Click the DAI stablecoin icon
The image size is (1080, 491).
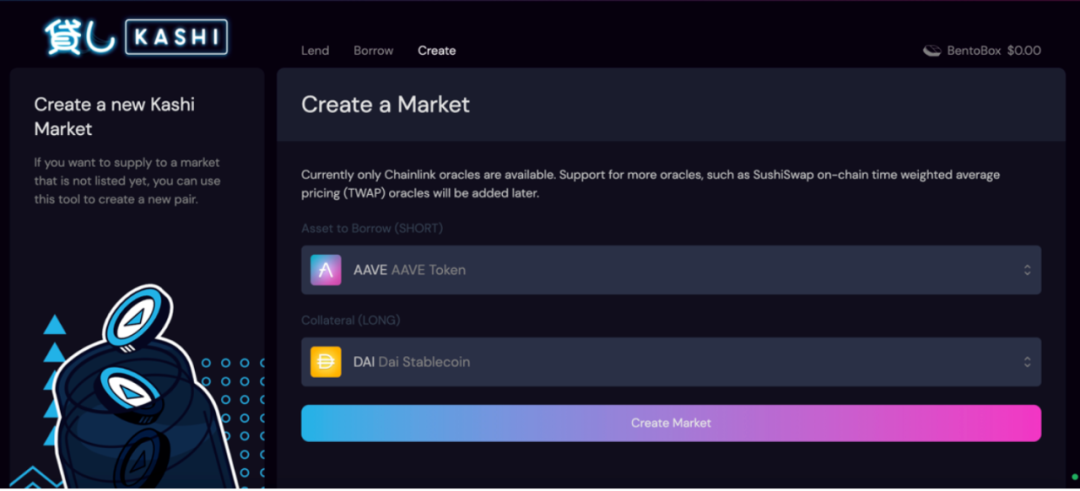(x=326, y=362)
